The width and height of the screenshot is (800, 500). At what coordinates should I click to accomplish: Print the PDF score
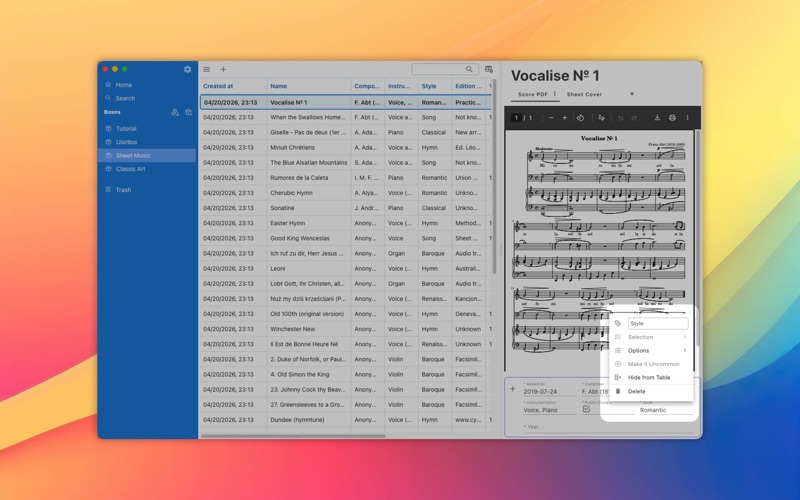[672, 118]
